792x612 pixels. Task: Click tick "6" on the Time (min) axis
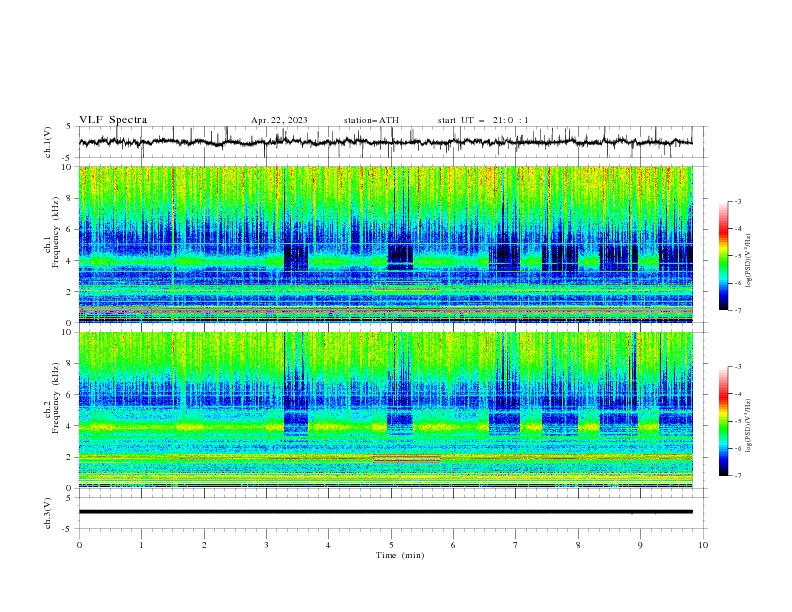(x=453, y=545)
